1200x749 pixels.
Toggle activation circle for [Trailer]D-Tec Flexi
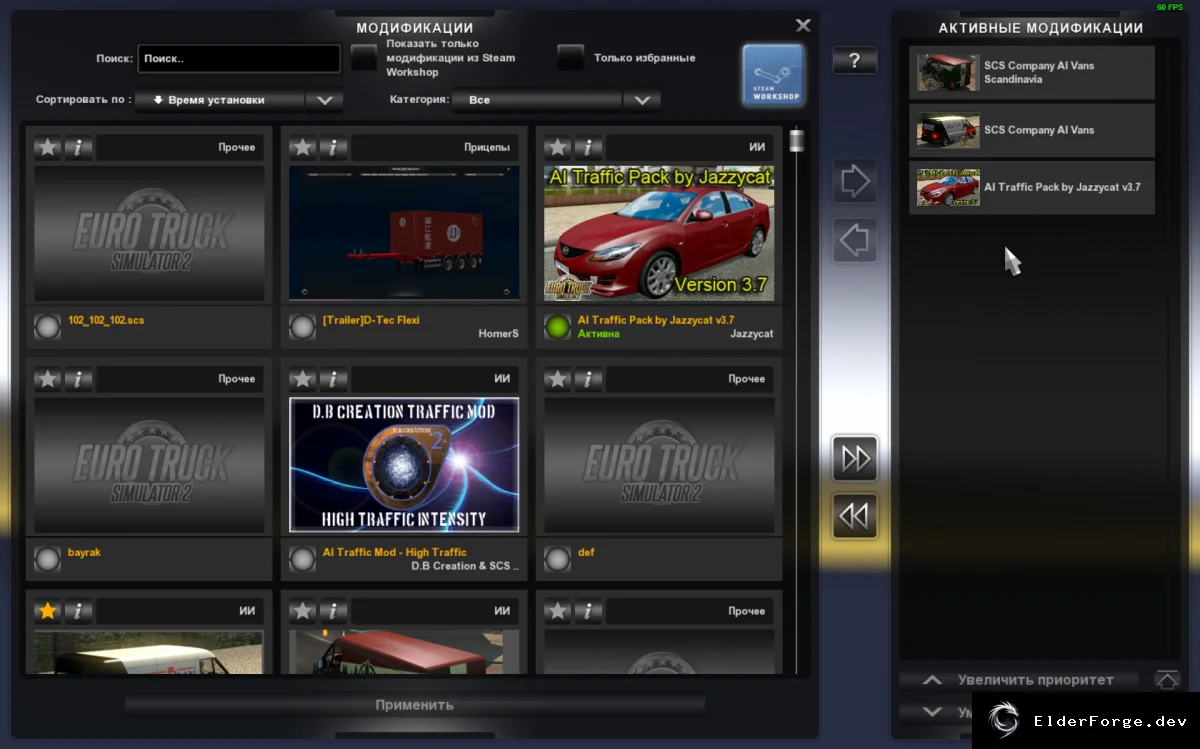coord(302,327)
